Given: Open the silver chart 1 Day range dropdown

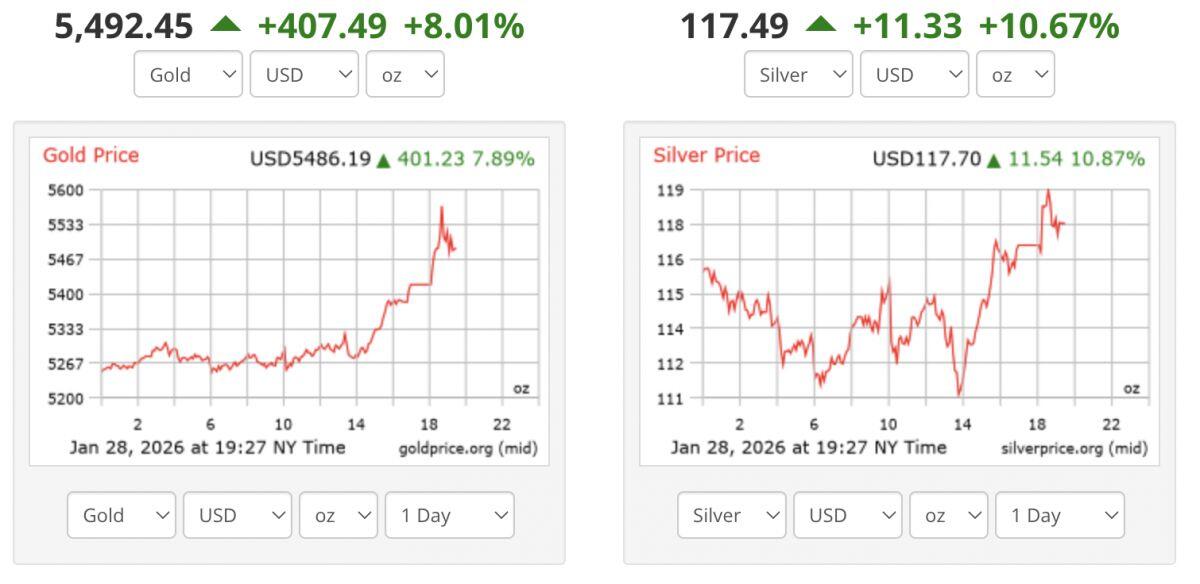Looking at the screenshot, I should pyautogui.click(x=1059, y=516).
